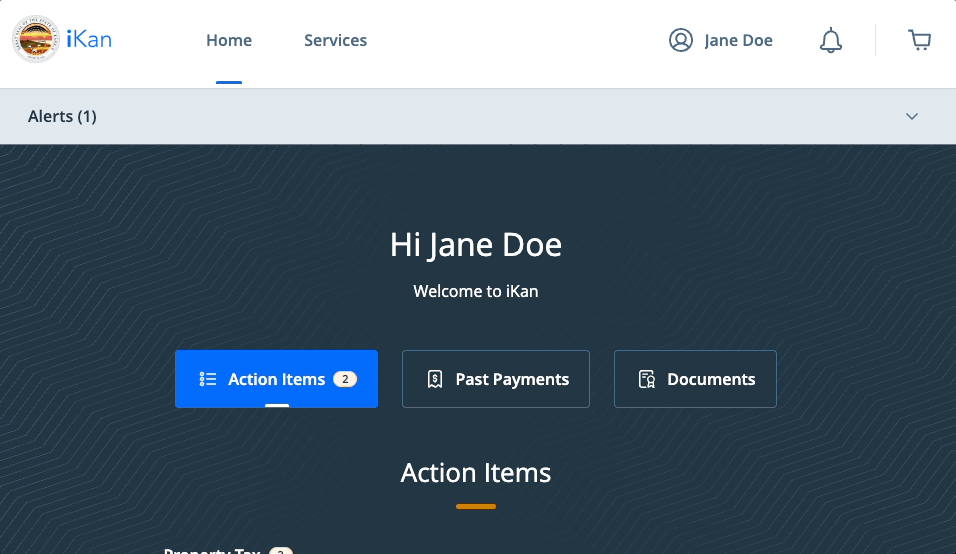
Task: Click the Welcome to iKan subtitle text
Action: click(476, 292)
